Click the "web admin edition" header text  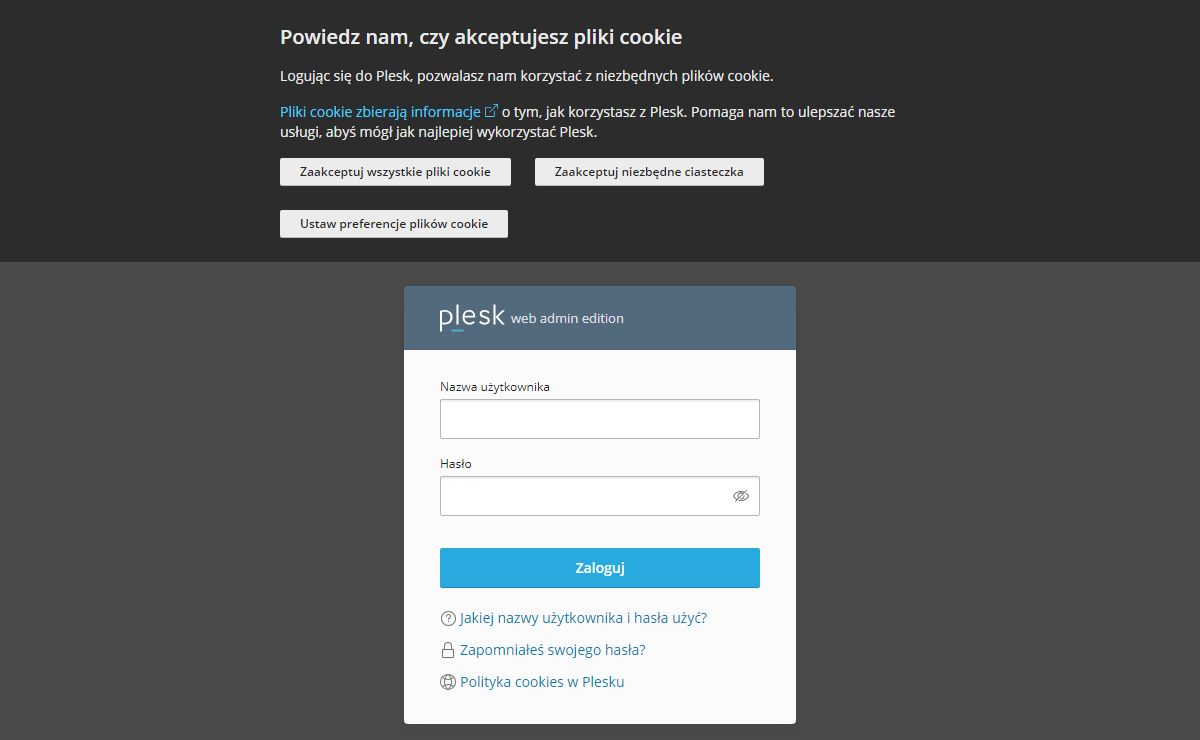pyautogui.click(x=567, y=319)
